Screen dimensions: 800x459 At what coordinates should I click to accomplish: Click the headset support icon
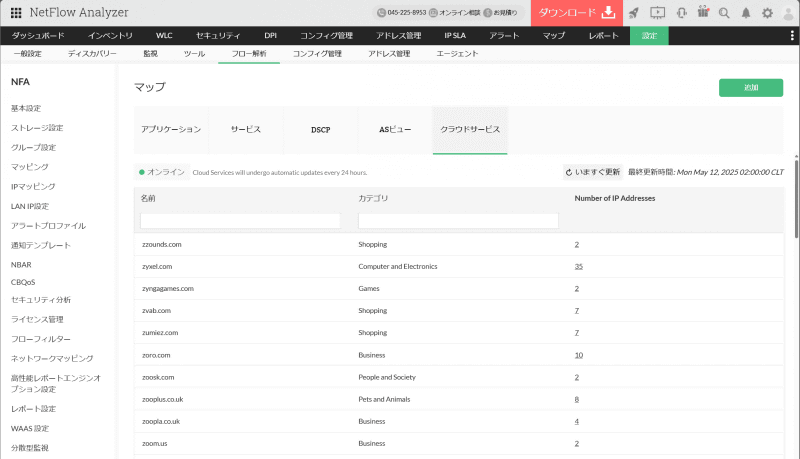pos(681,13)
